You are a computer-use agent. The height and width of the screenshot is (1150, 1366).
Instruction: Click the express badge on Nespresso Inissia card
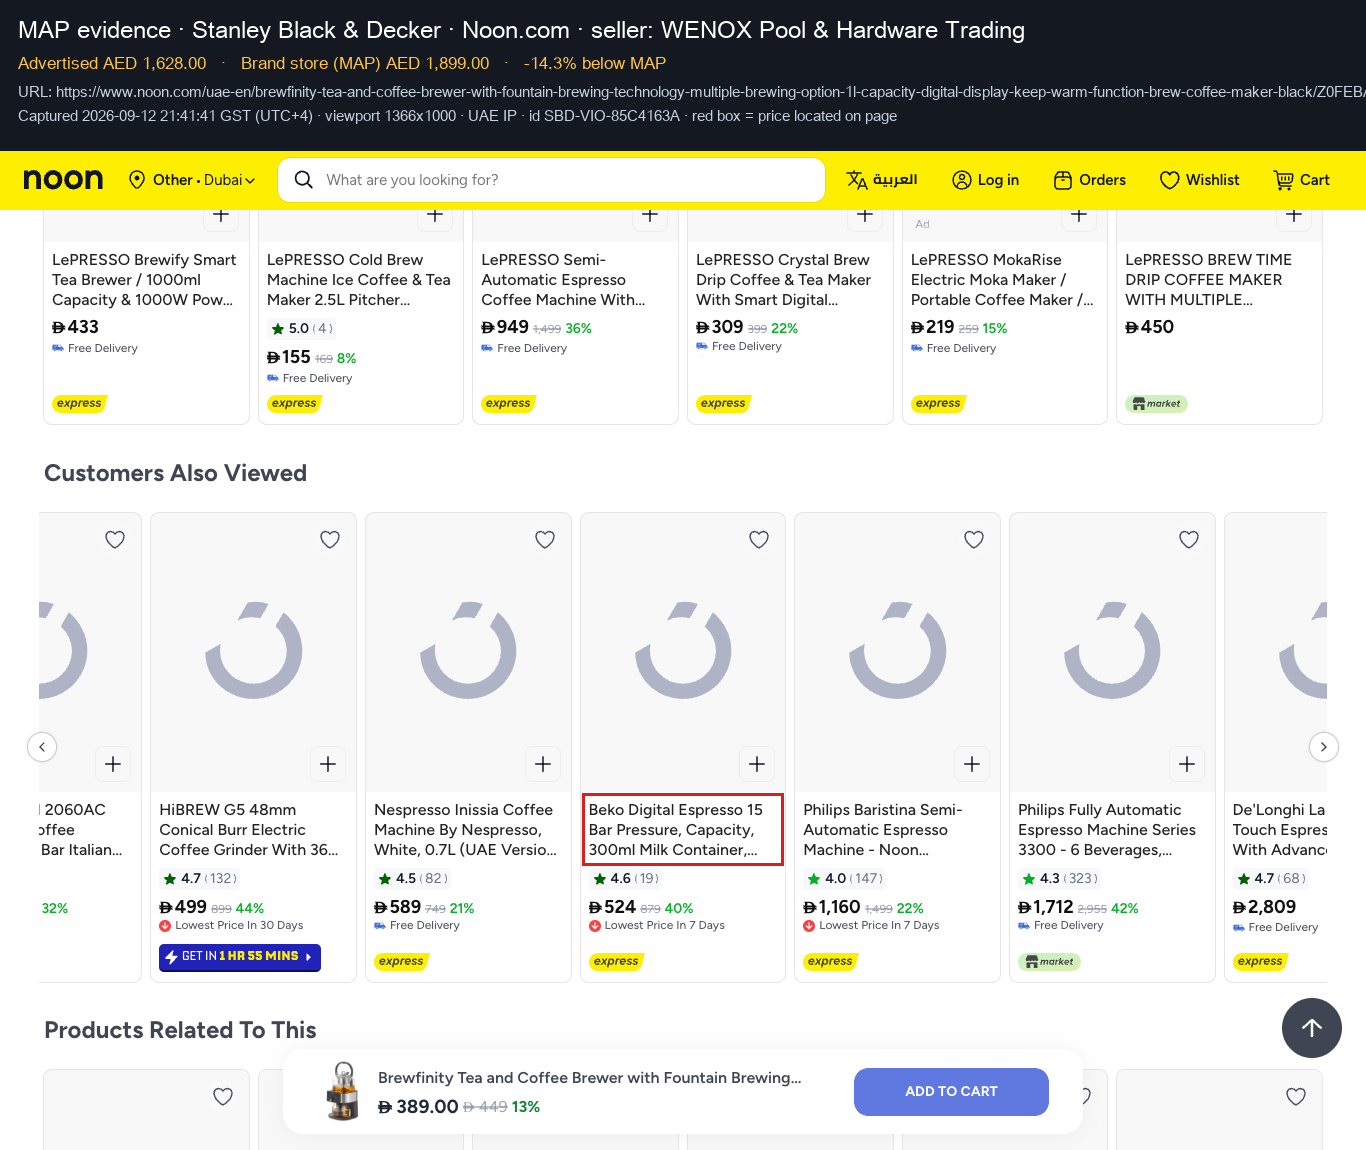click(401, 962)
